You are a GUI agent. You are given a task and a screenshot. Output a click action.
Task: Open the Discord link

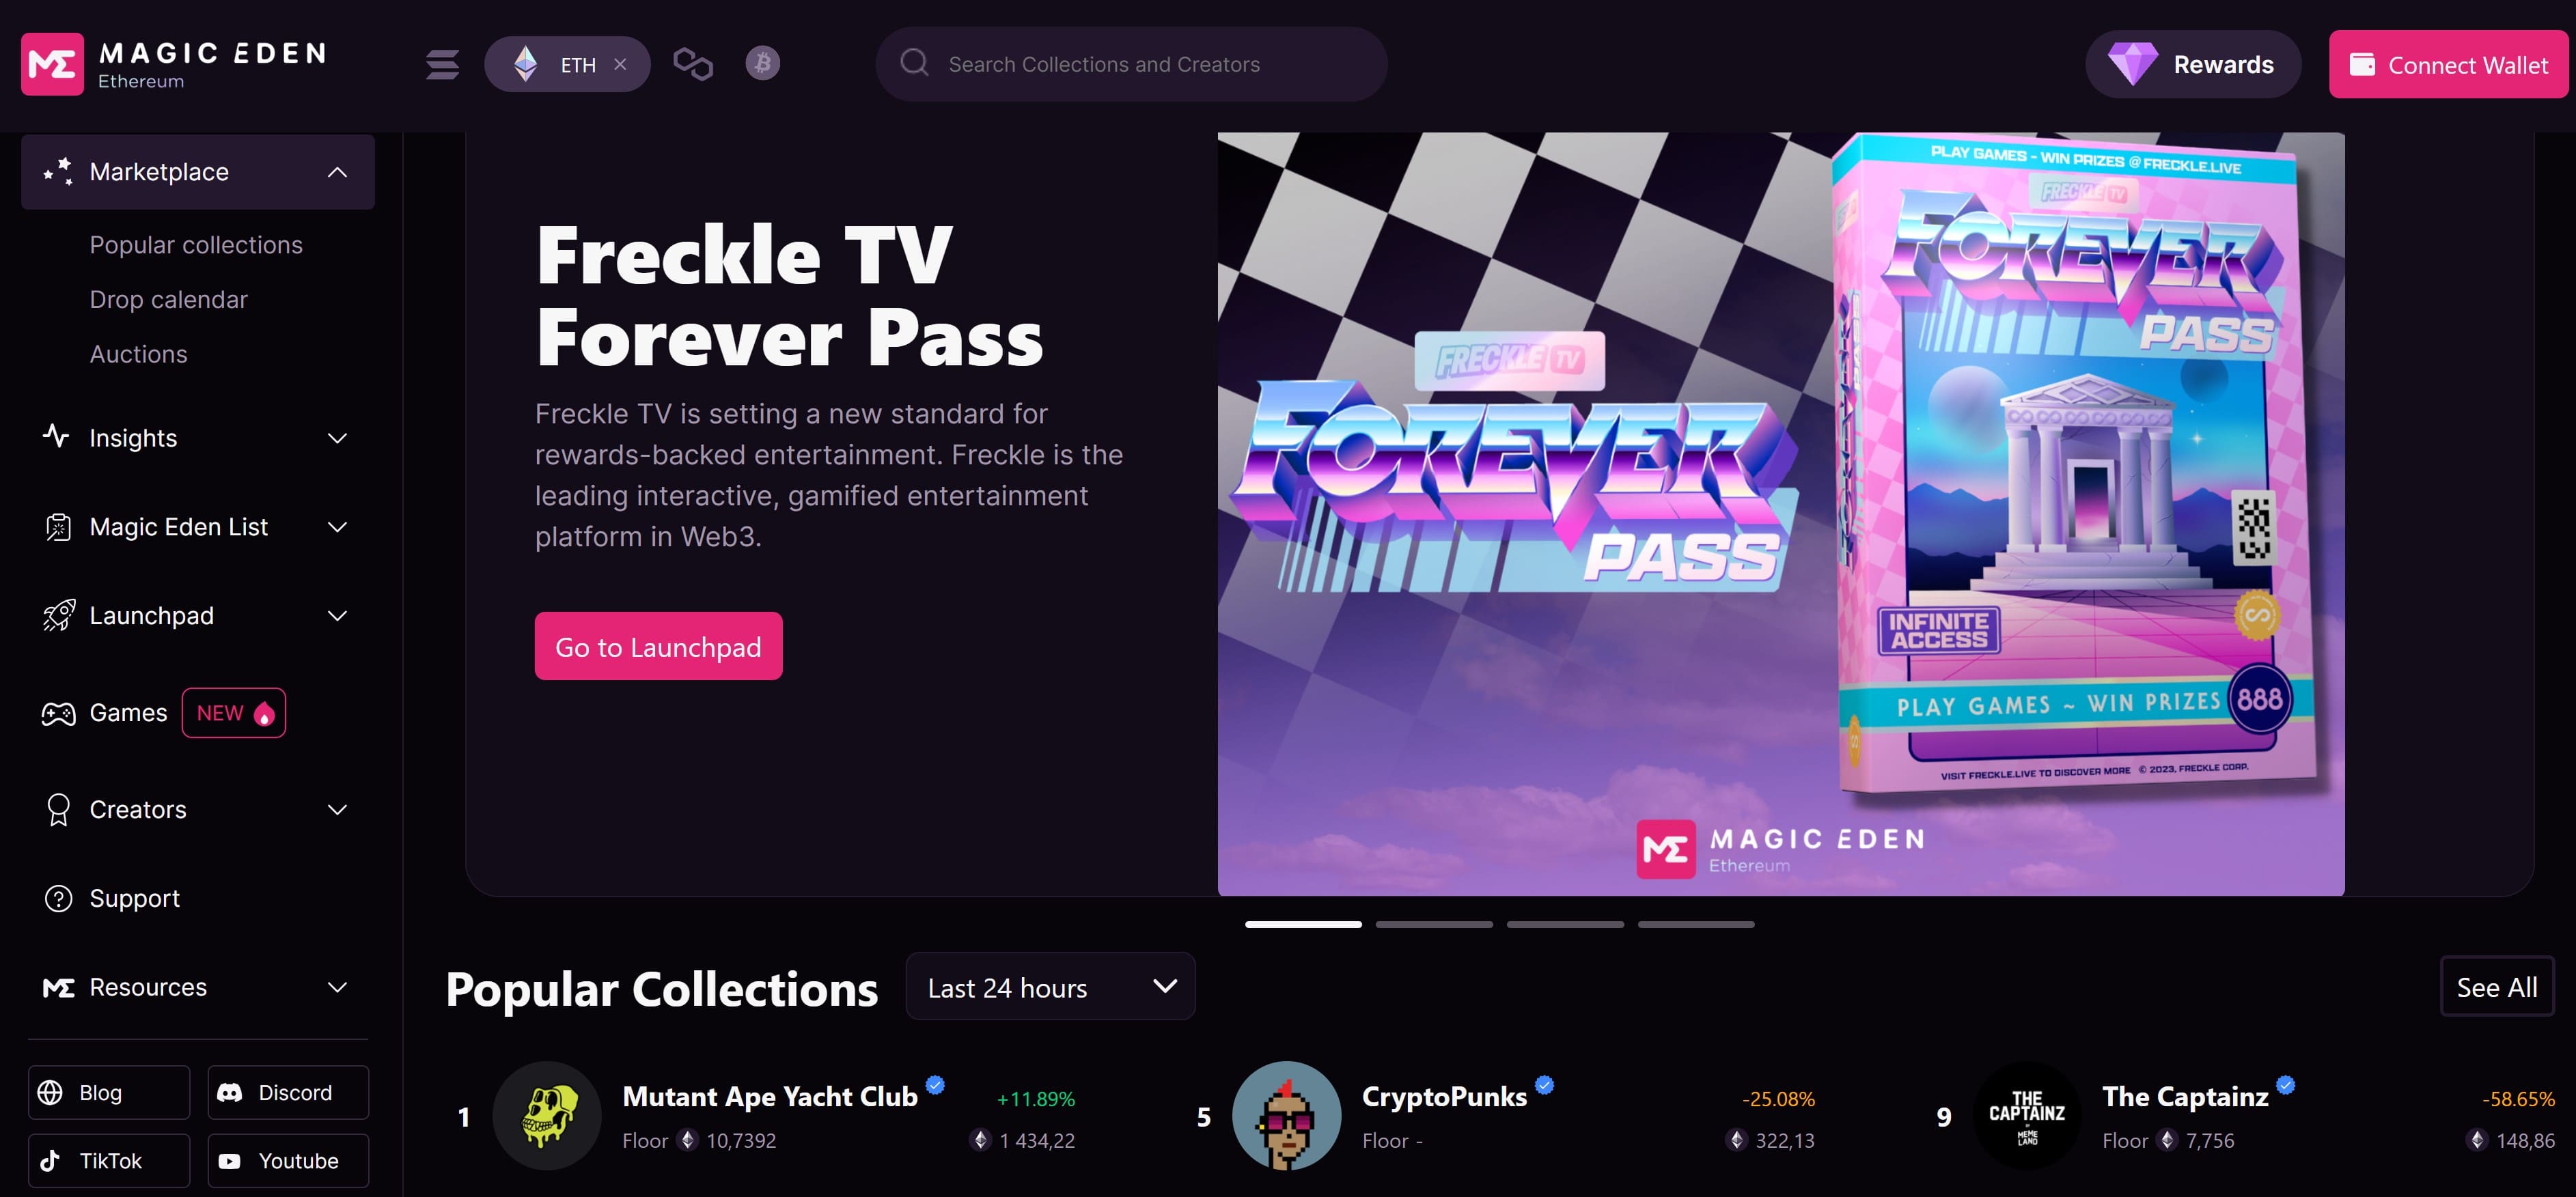tap(288, 1092)
